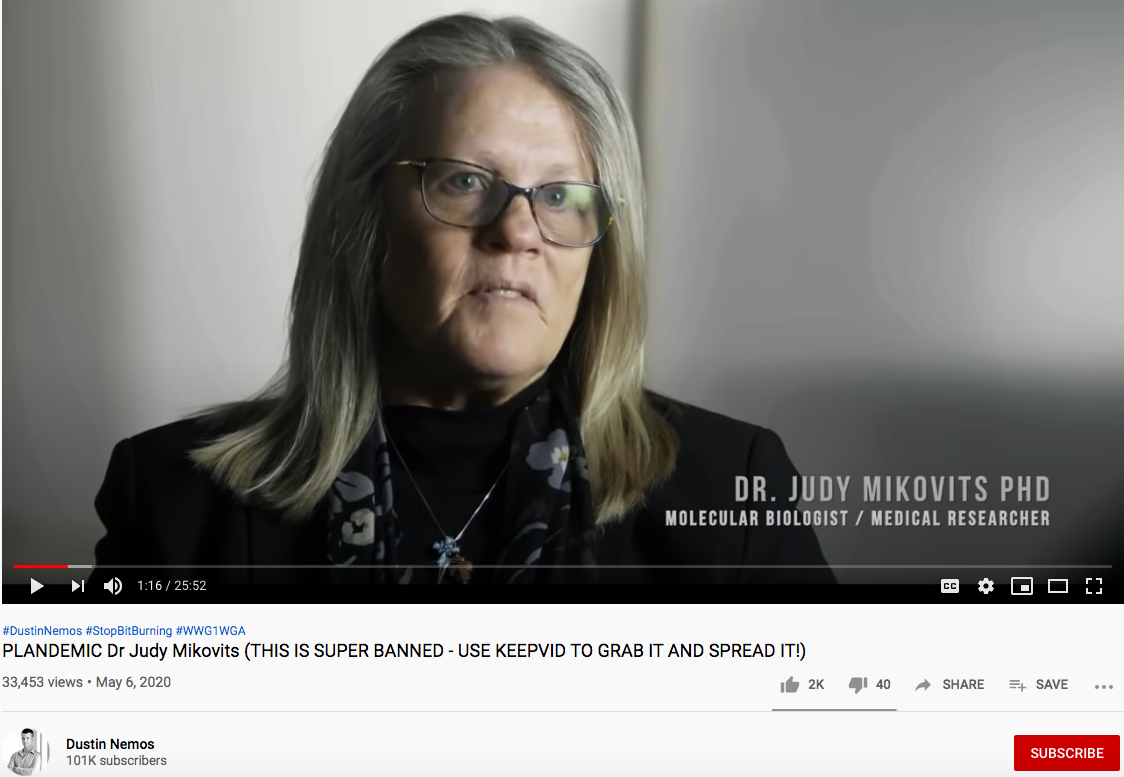1124x777 pixels.
Task: Switch to theater mode
Action: (1057, 586)
